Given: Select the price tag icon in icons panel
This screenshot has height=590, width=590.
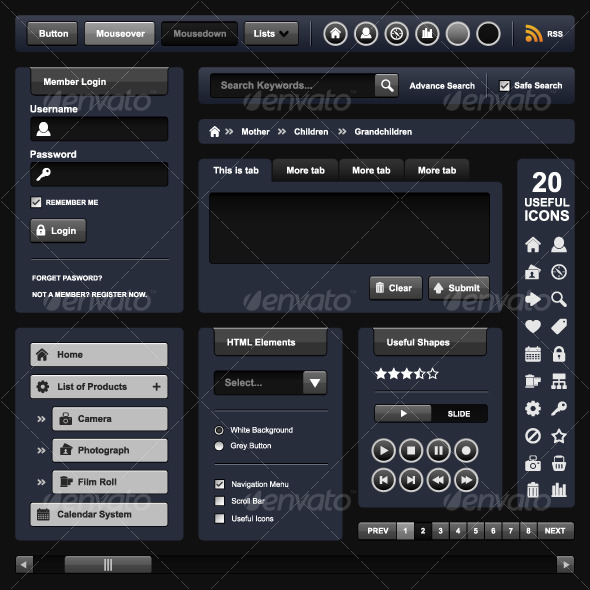Looking at the screenshot, I should tap(559, 326).
